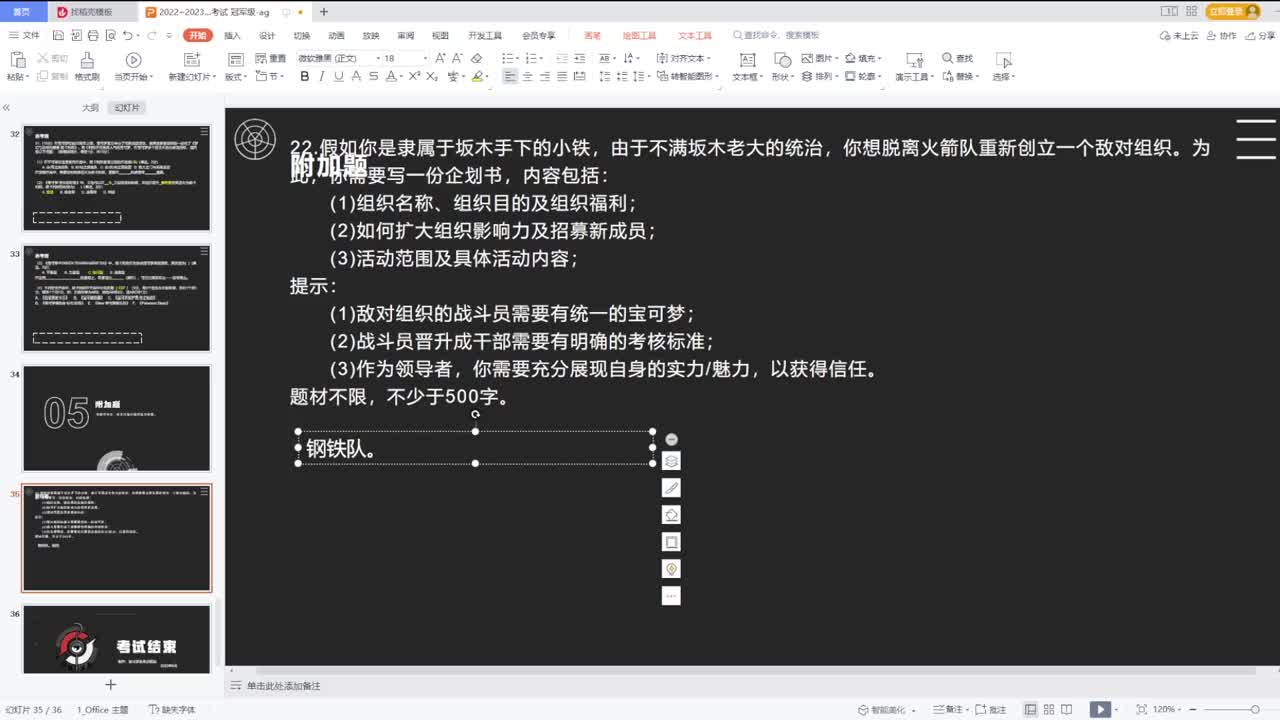Toggle bold text formatting

(x=304, y=77)
